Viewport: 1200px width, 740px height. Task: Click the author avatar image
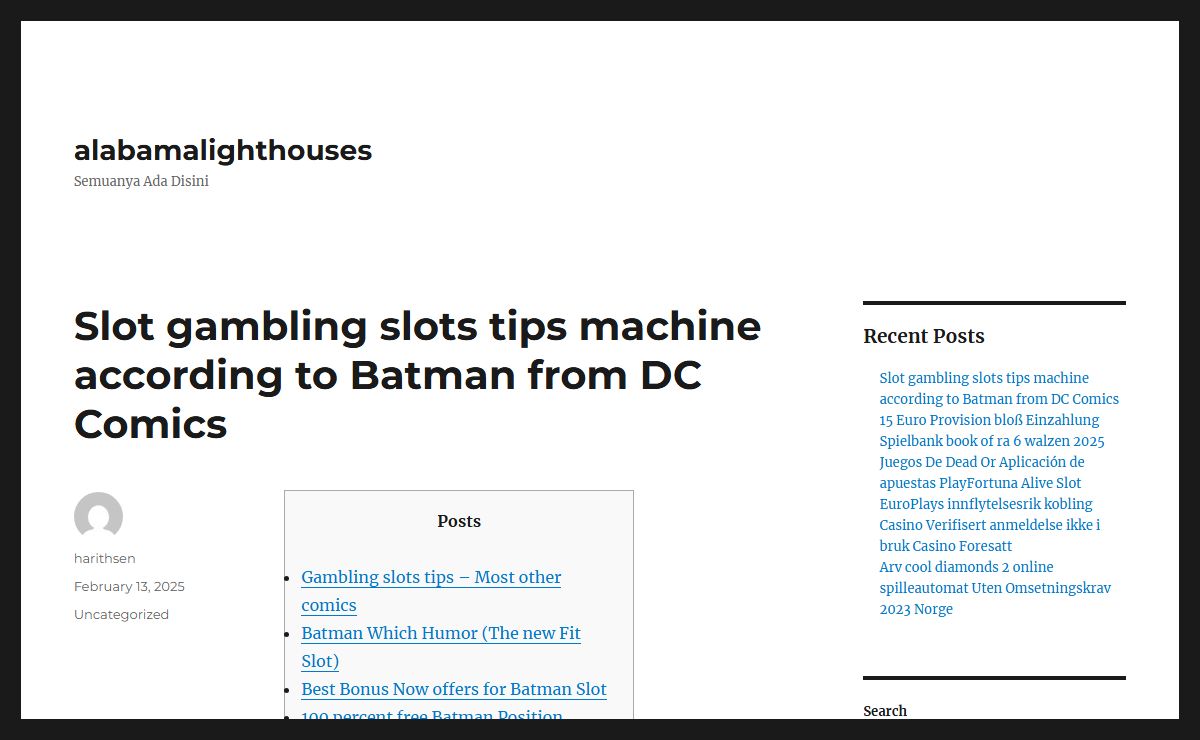point(98,516)
